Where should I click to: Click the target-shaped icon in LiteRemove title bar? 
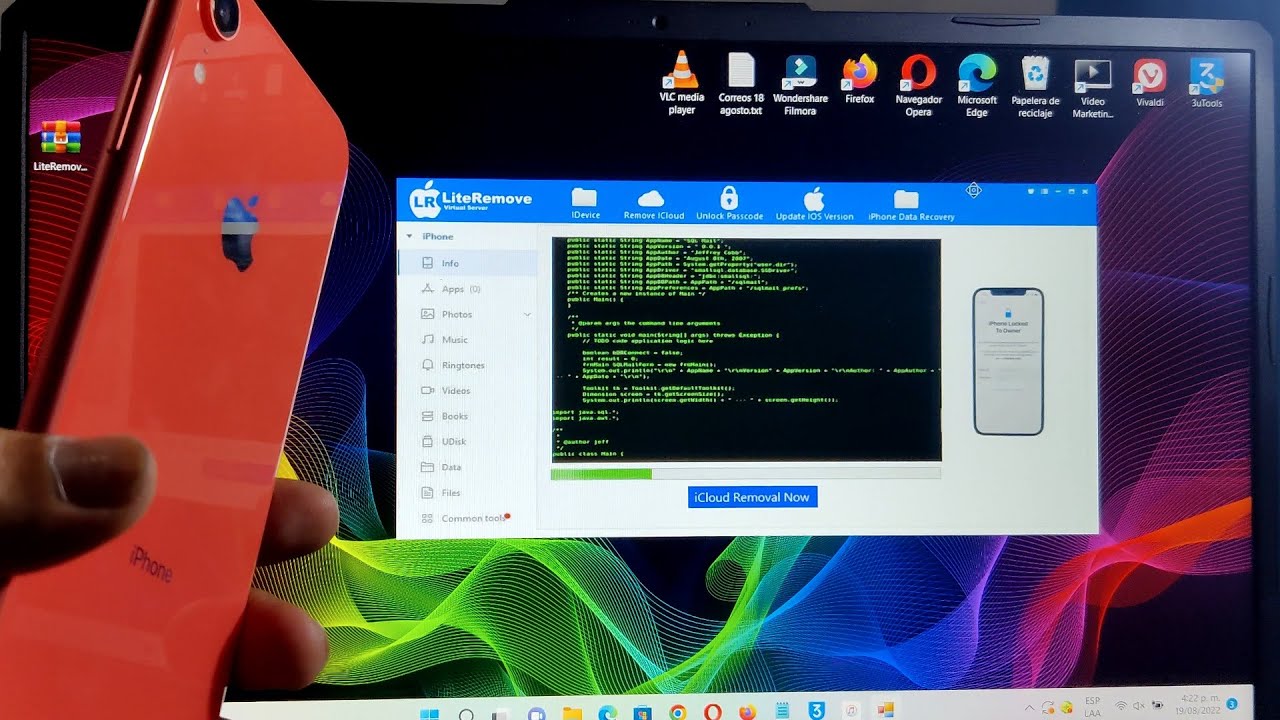[973, 190]
